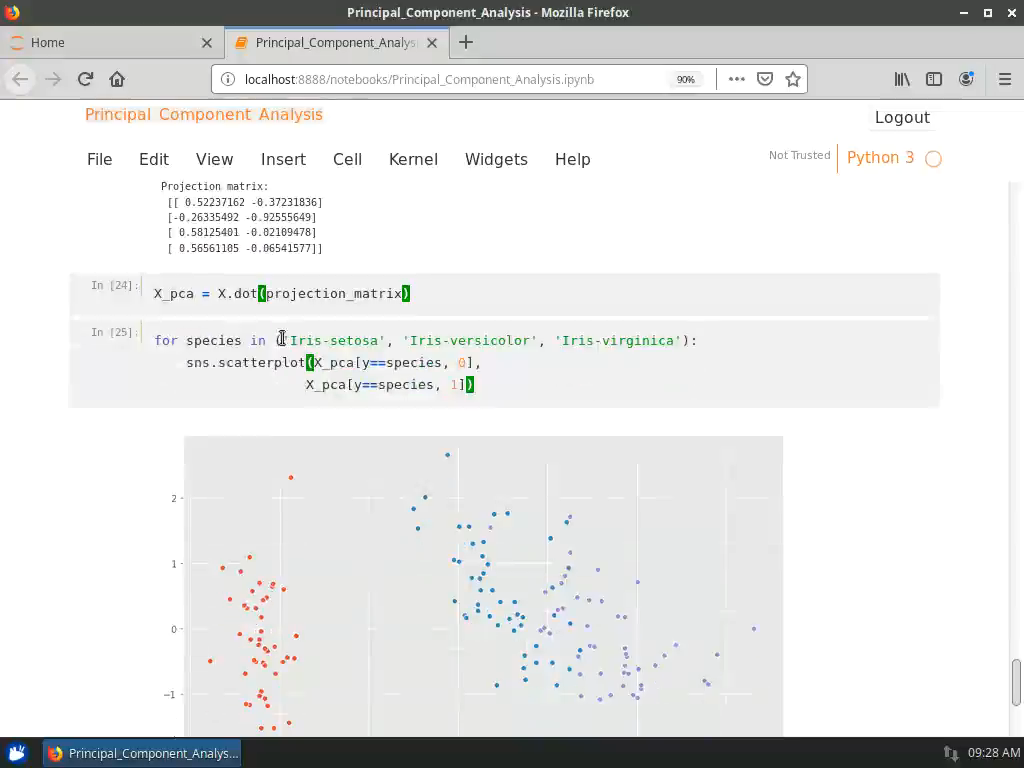The height and width of the screenshot is (768, 1024).
Task: Save page to Pocket icon
Action: (x=765, y=79)
